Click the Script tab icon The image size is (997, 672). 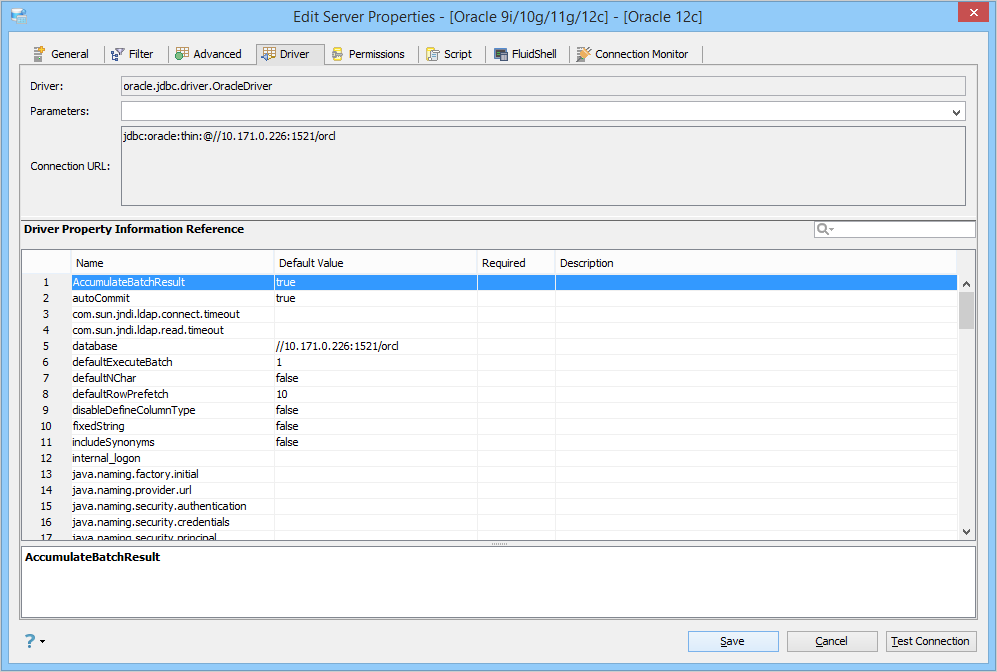[x=433, y=54]
